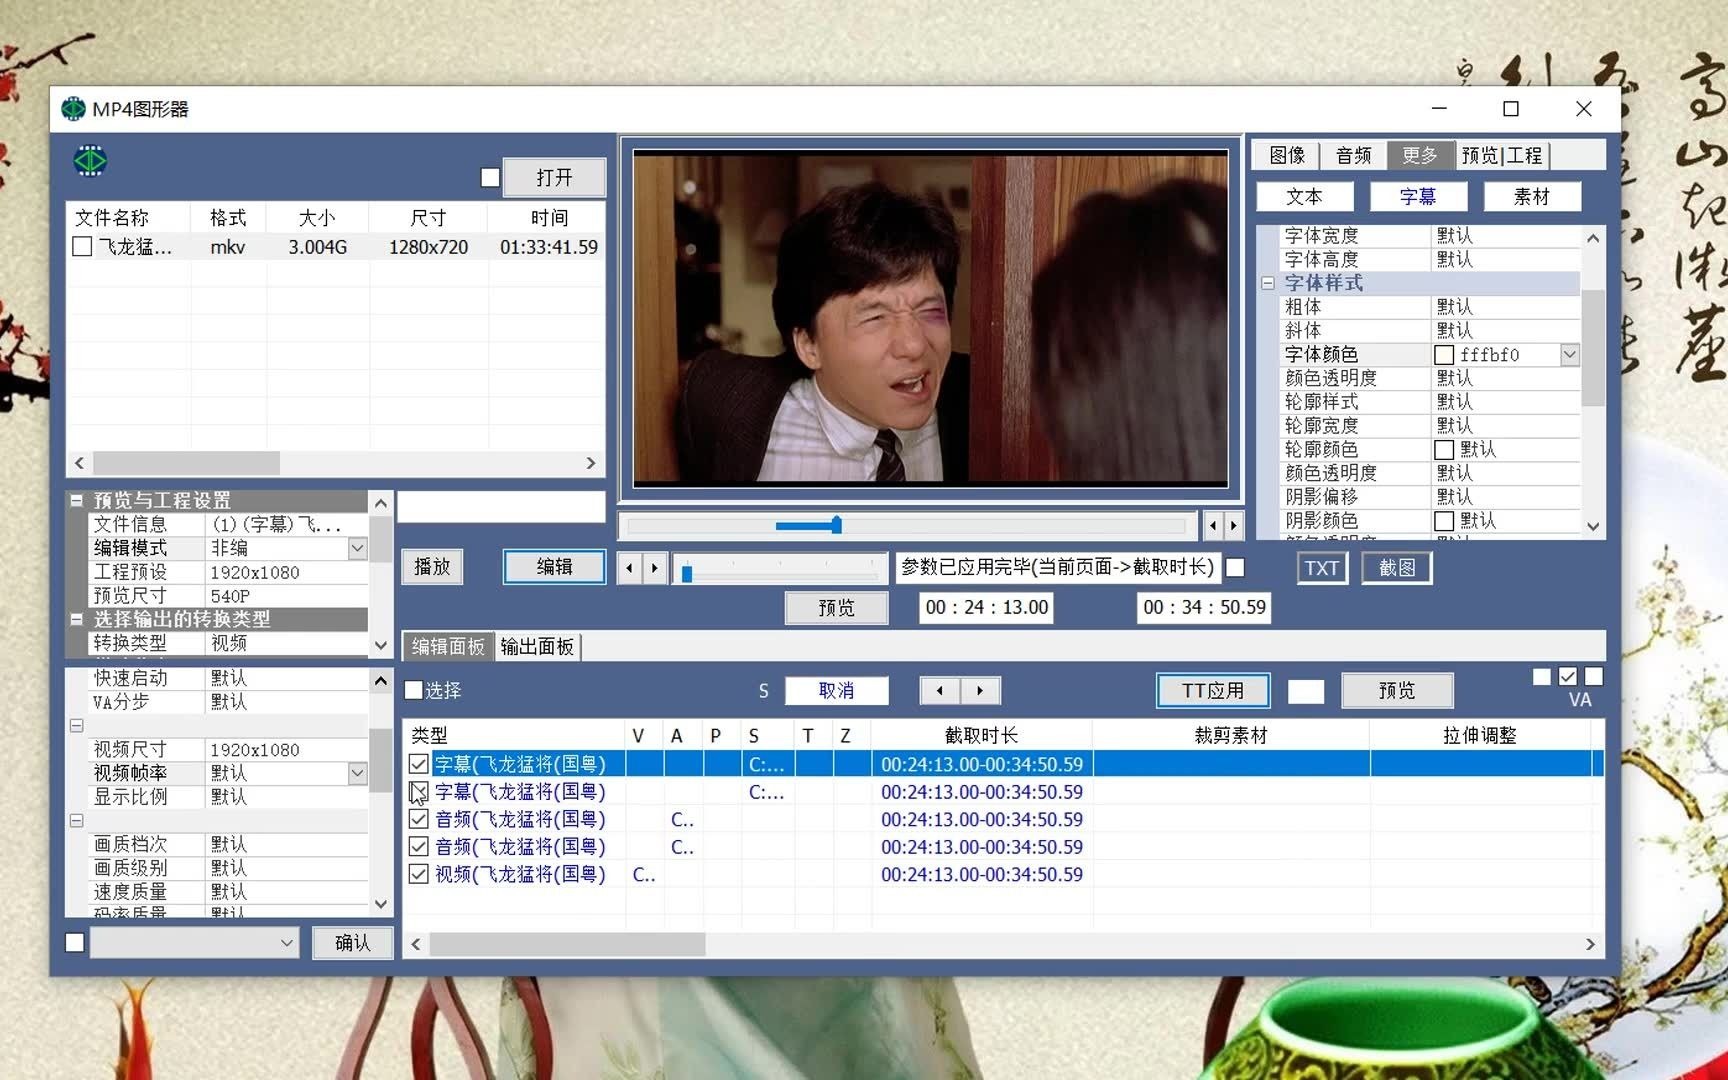Click the green diamond app logo icon
The image size is (1728, 1080).
(90, 161)
